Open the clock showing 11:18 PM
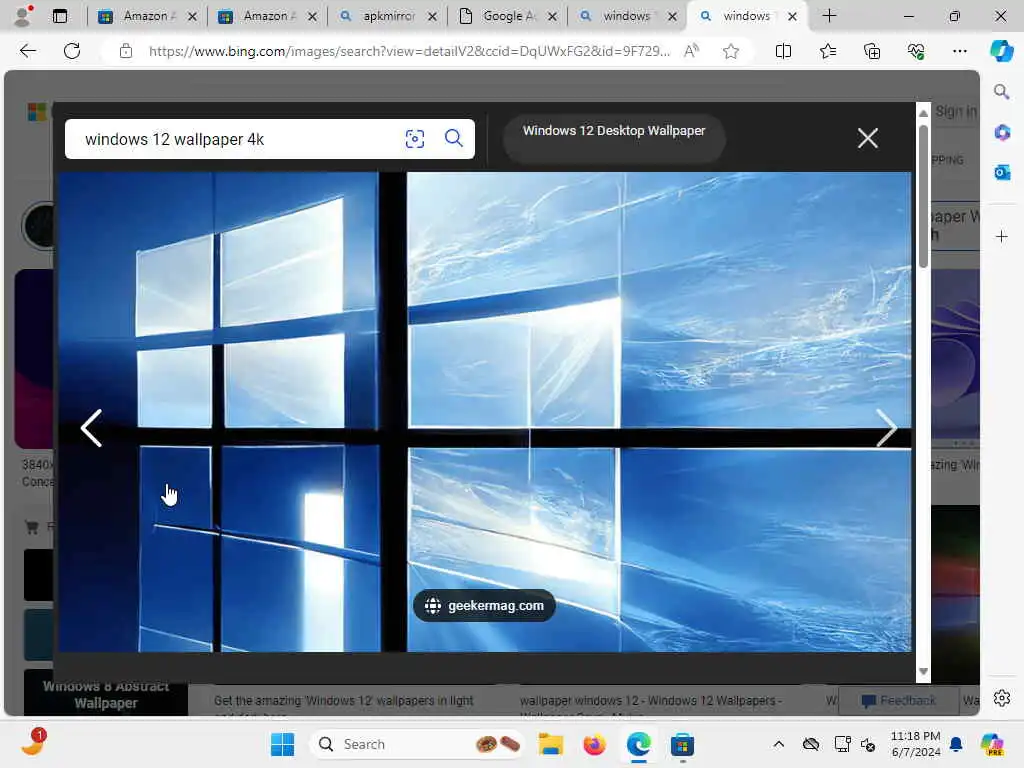This screenshot has width=1024, height=768. tap(915, 744)
